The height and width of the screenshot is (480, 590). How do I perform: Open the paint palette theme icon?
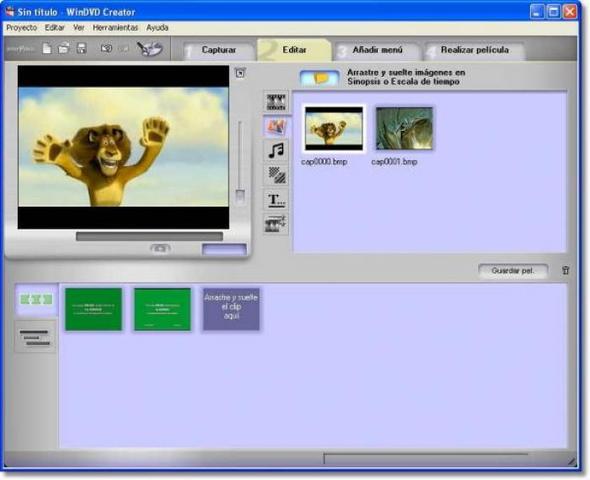click(149, 49)
